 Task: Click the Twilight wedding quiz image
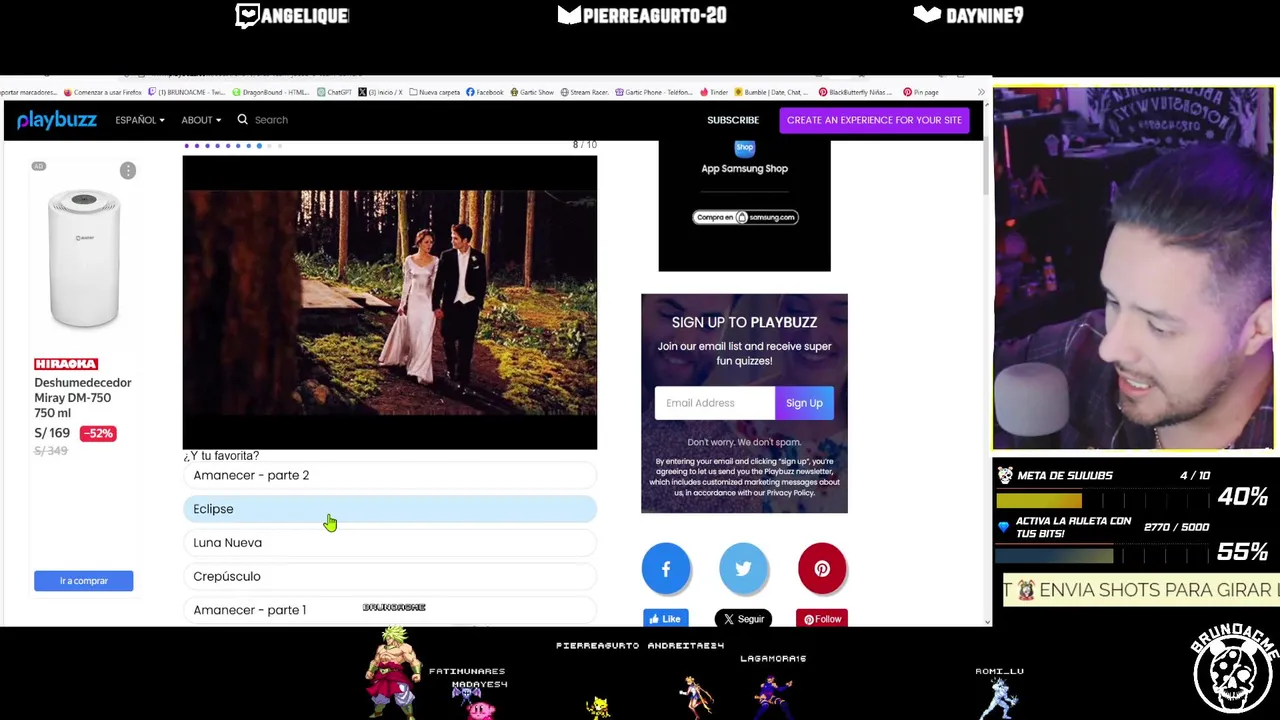click(x=390, y=302)
